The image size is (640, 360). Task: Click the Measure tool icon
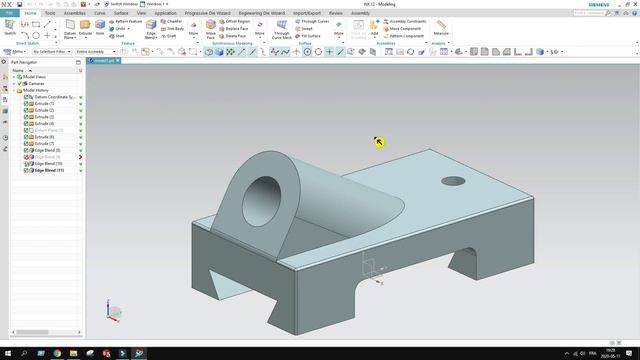tap(441, 25)
